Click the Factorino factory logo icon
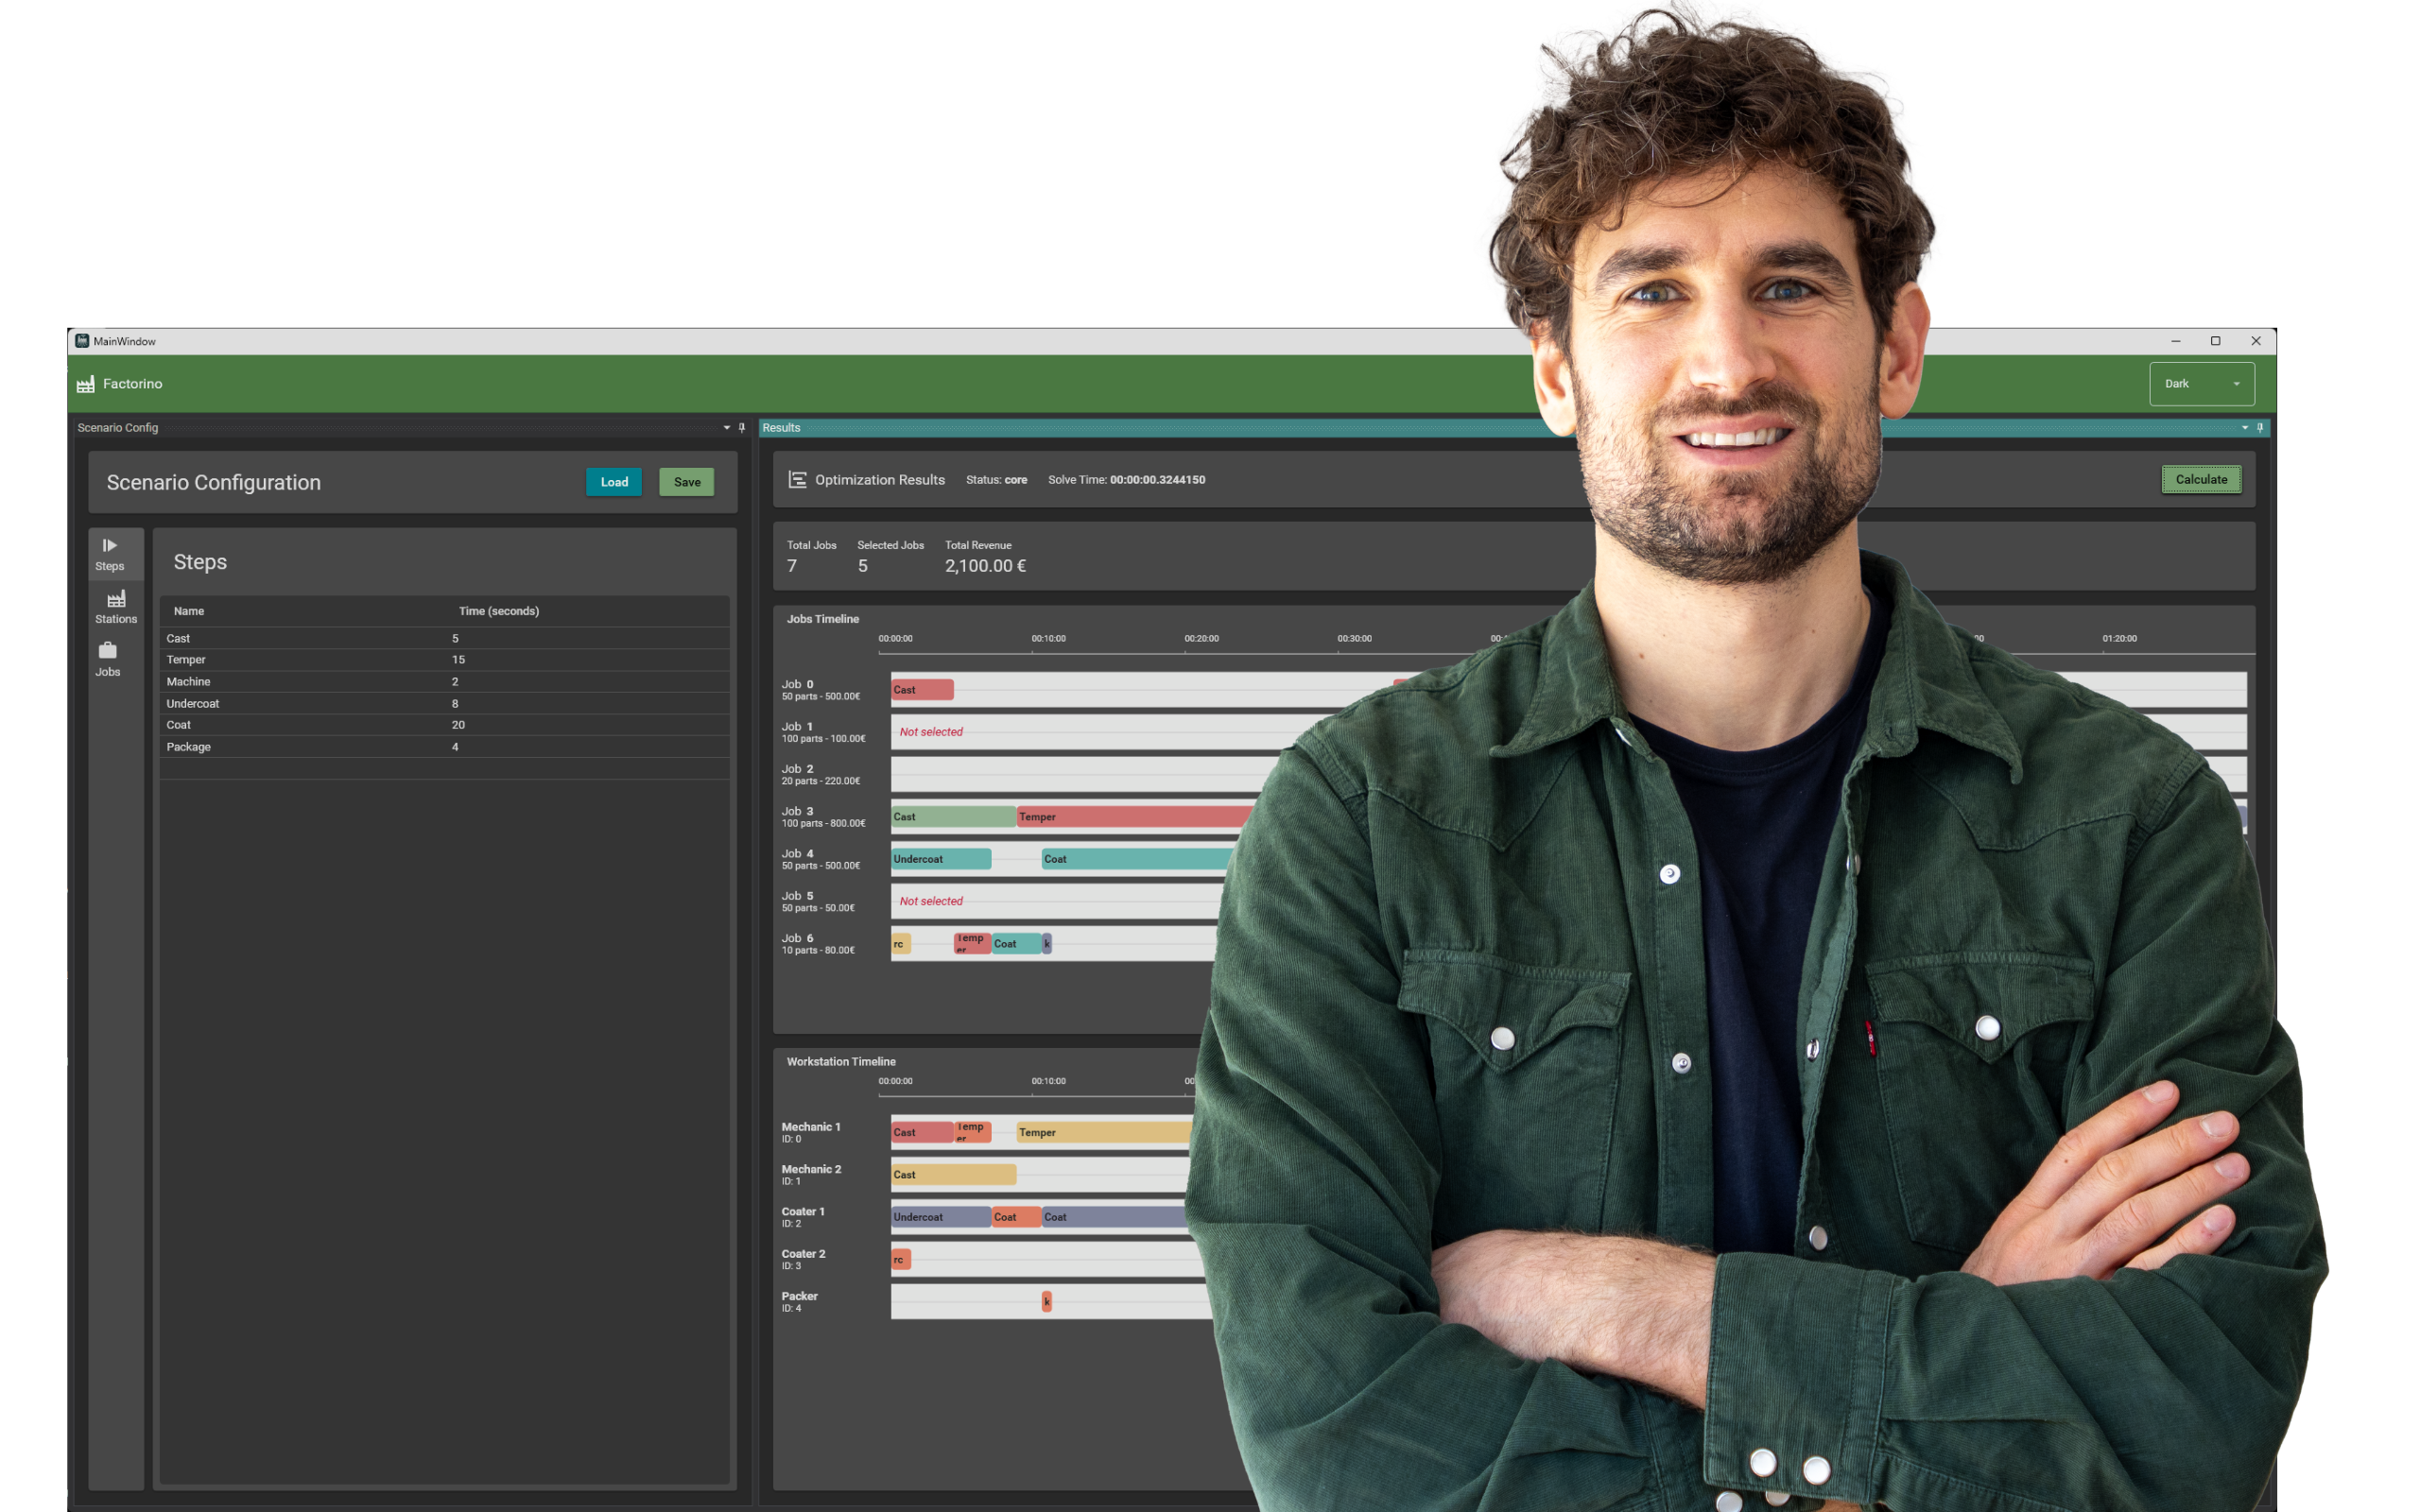This screenshot has height=1512, width=2420. click(x=86, y=384)
